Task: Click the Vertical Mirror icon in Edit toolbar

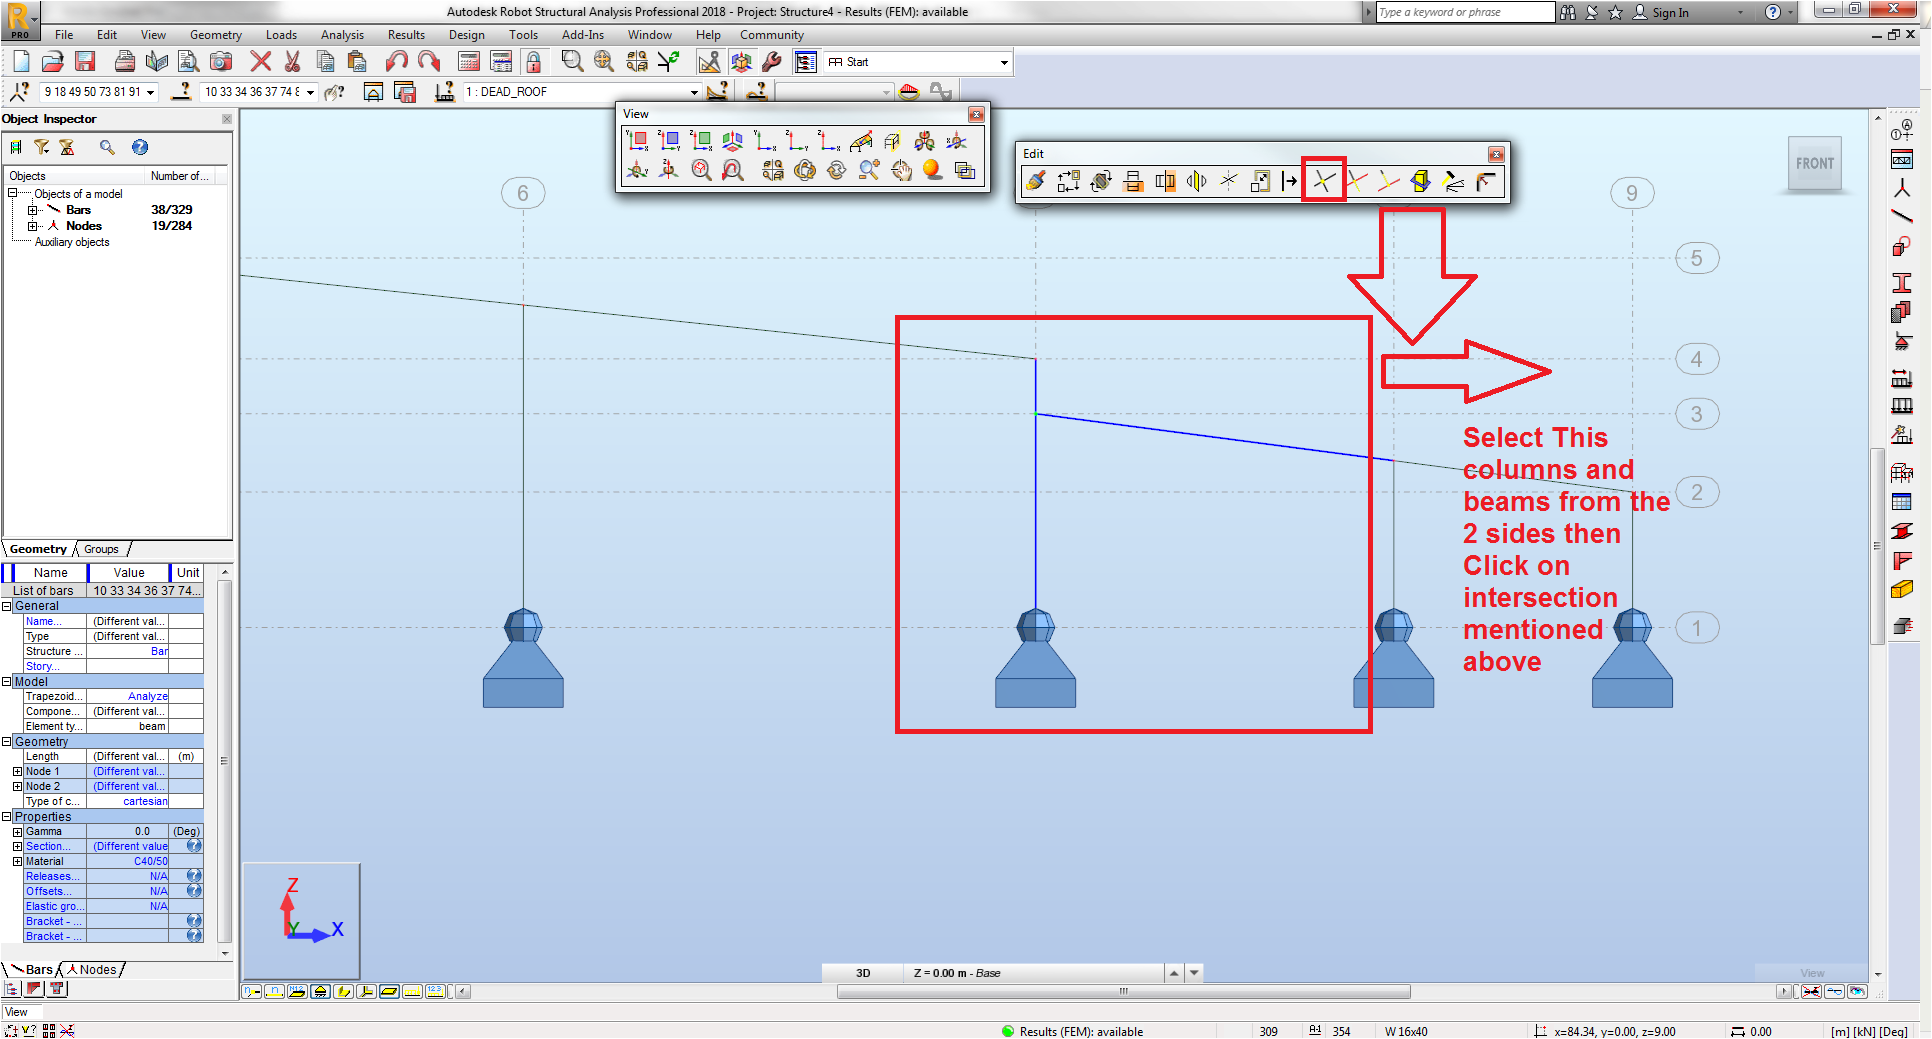Action: [1196, 181]
